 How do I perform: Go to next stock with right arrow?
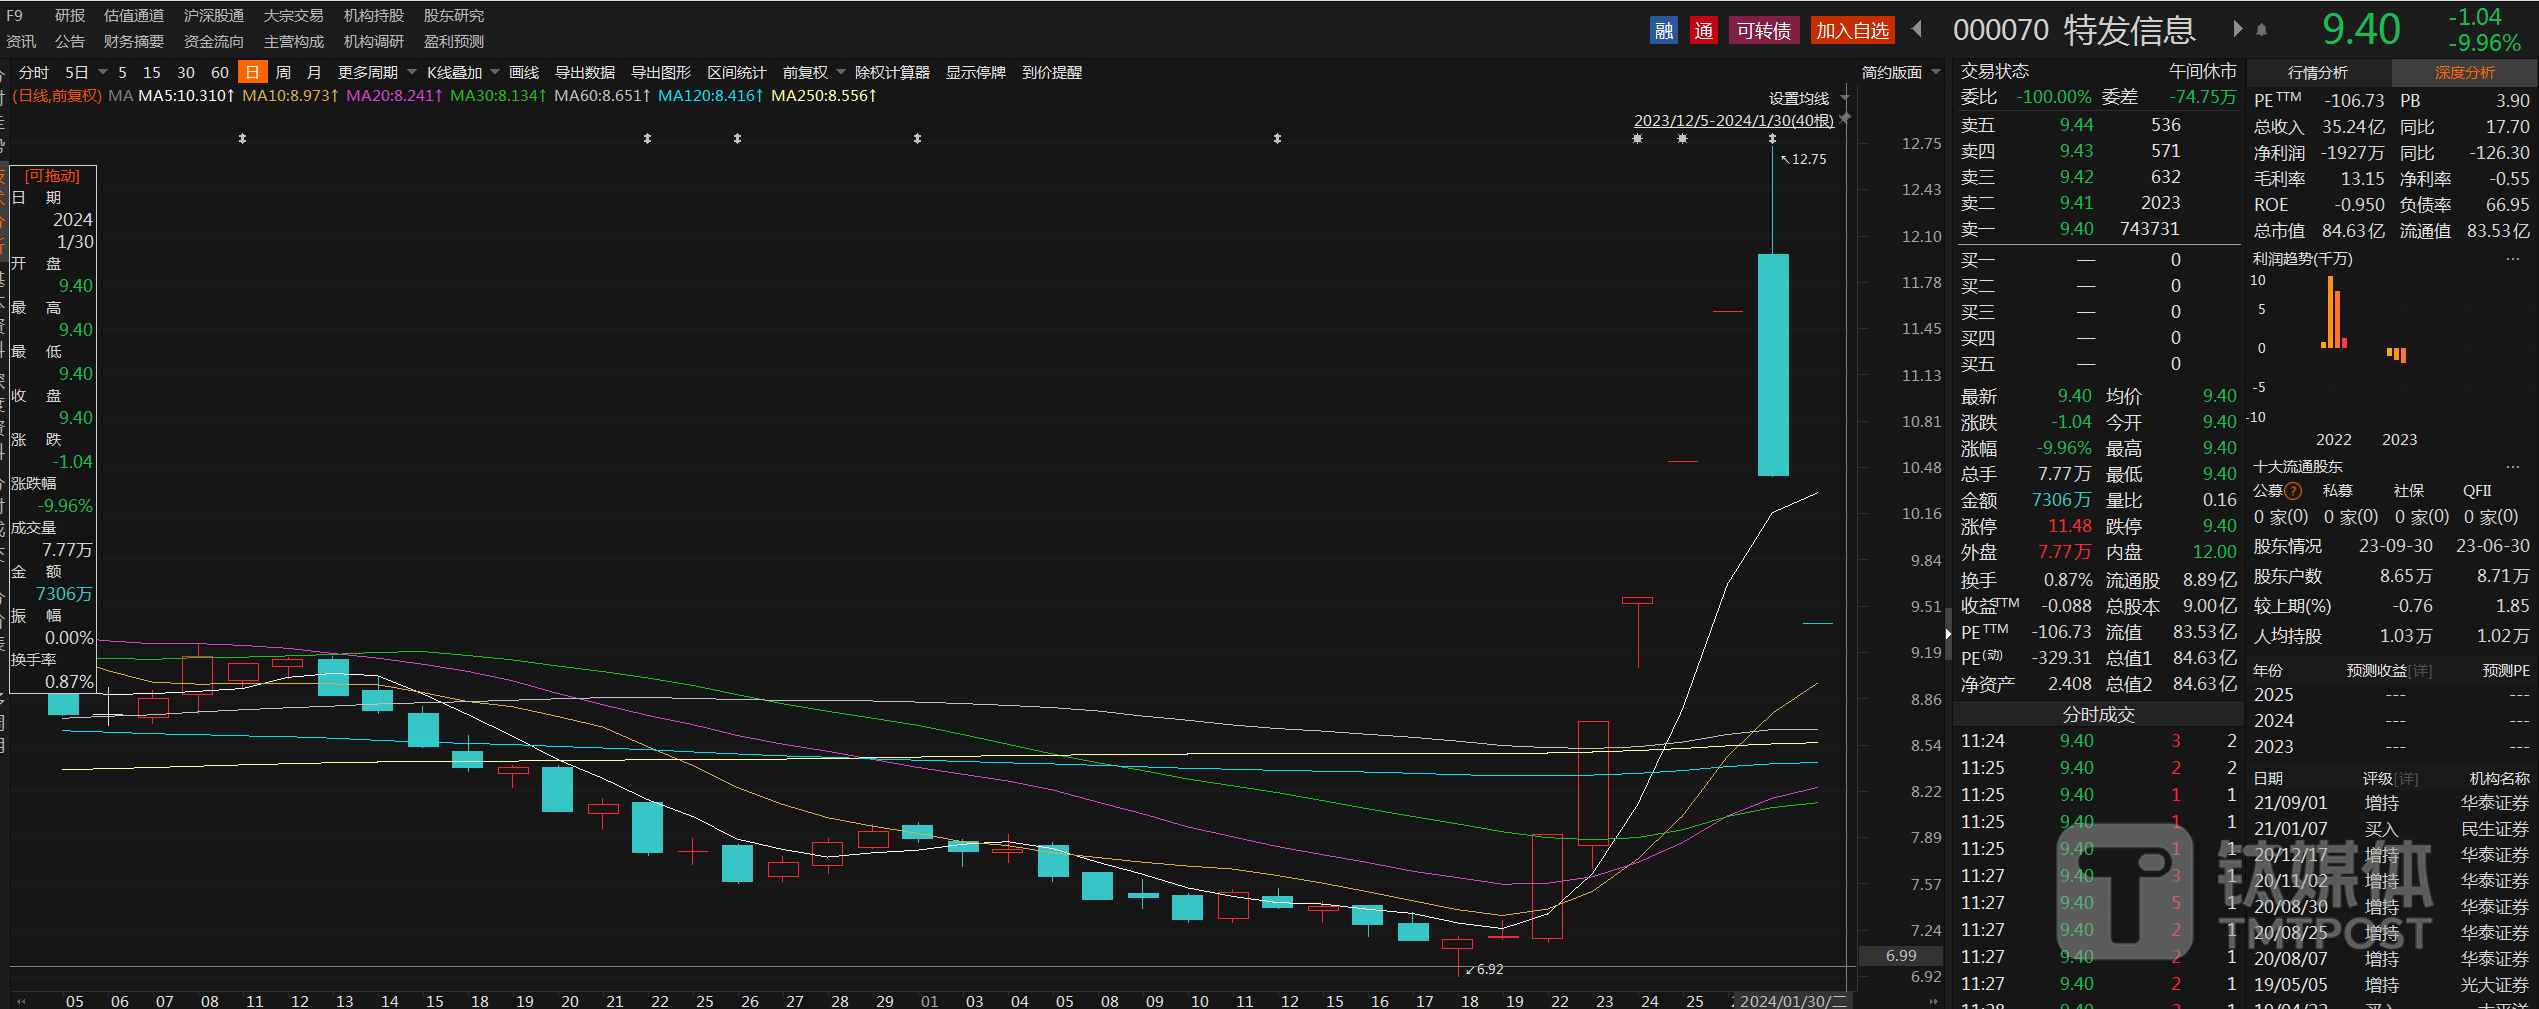pyautogui.click(x=2238, y=29)
